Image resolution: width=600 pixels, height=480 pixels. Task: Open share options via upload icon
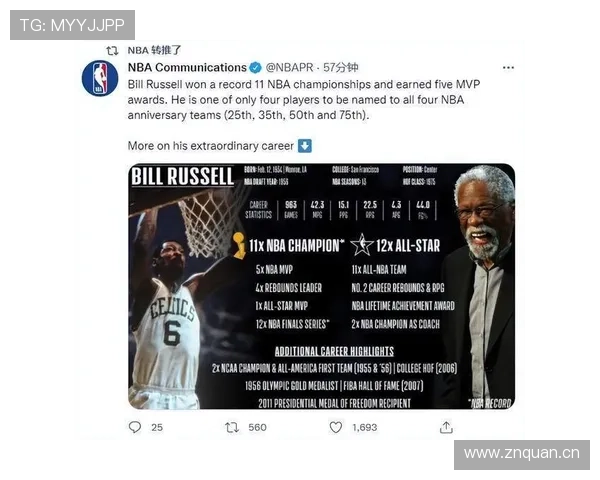point(446,427)
